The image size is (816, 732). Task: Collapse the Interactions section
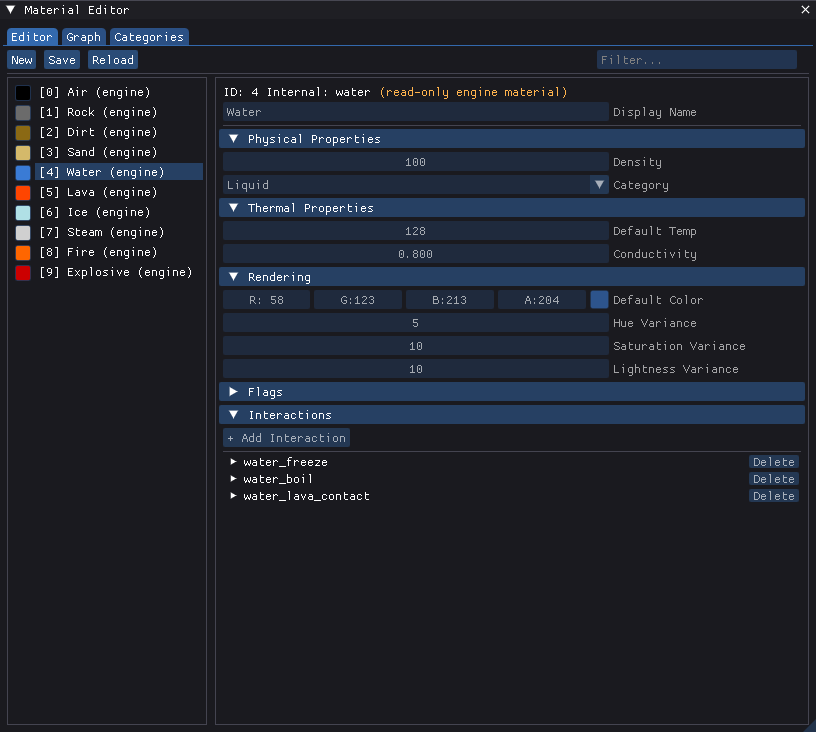pyautogui.click(x=512, y=415)
